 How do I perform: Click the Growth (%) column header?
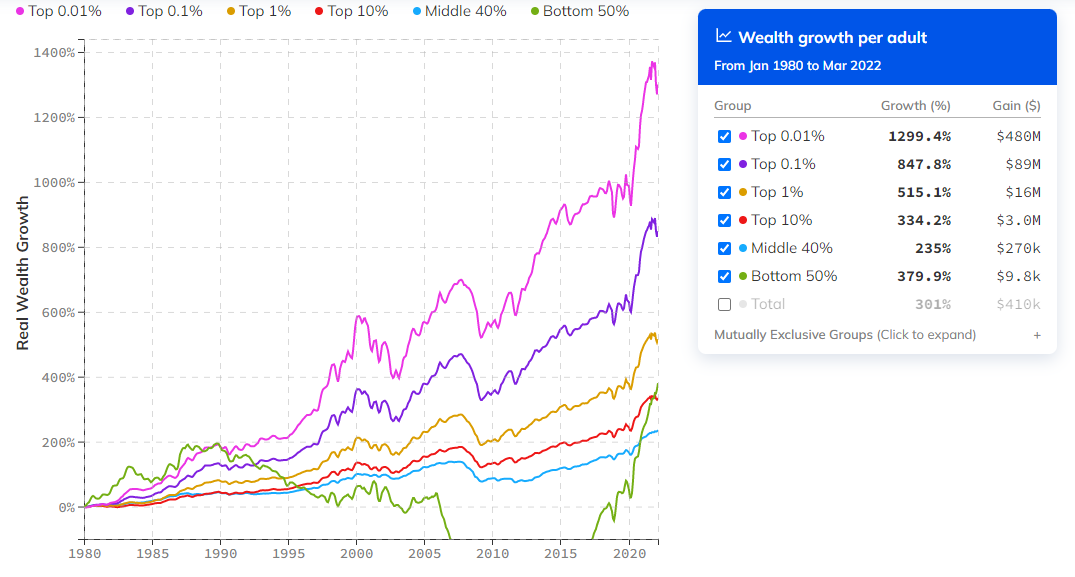(x=914, y=105)
